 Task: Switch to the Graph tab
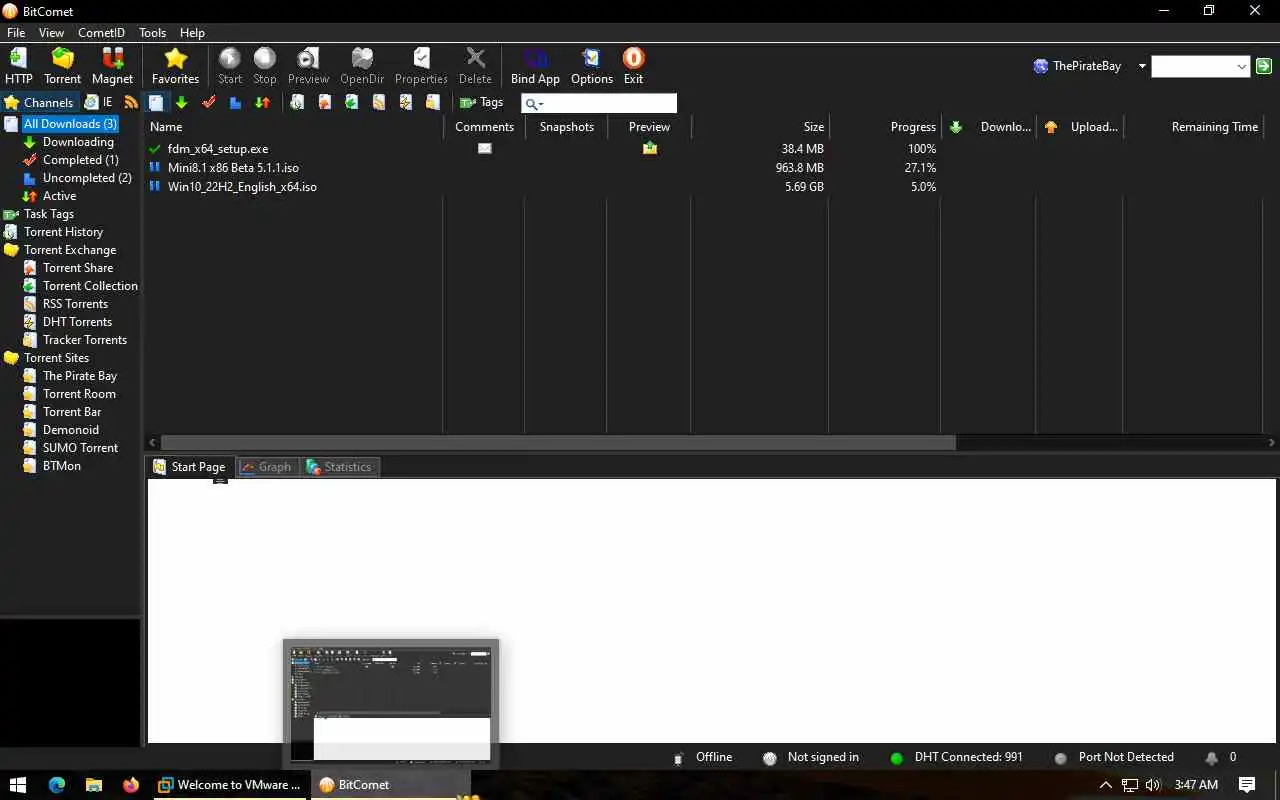[266, 467]
